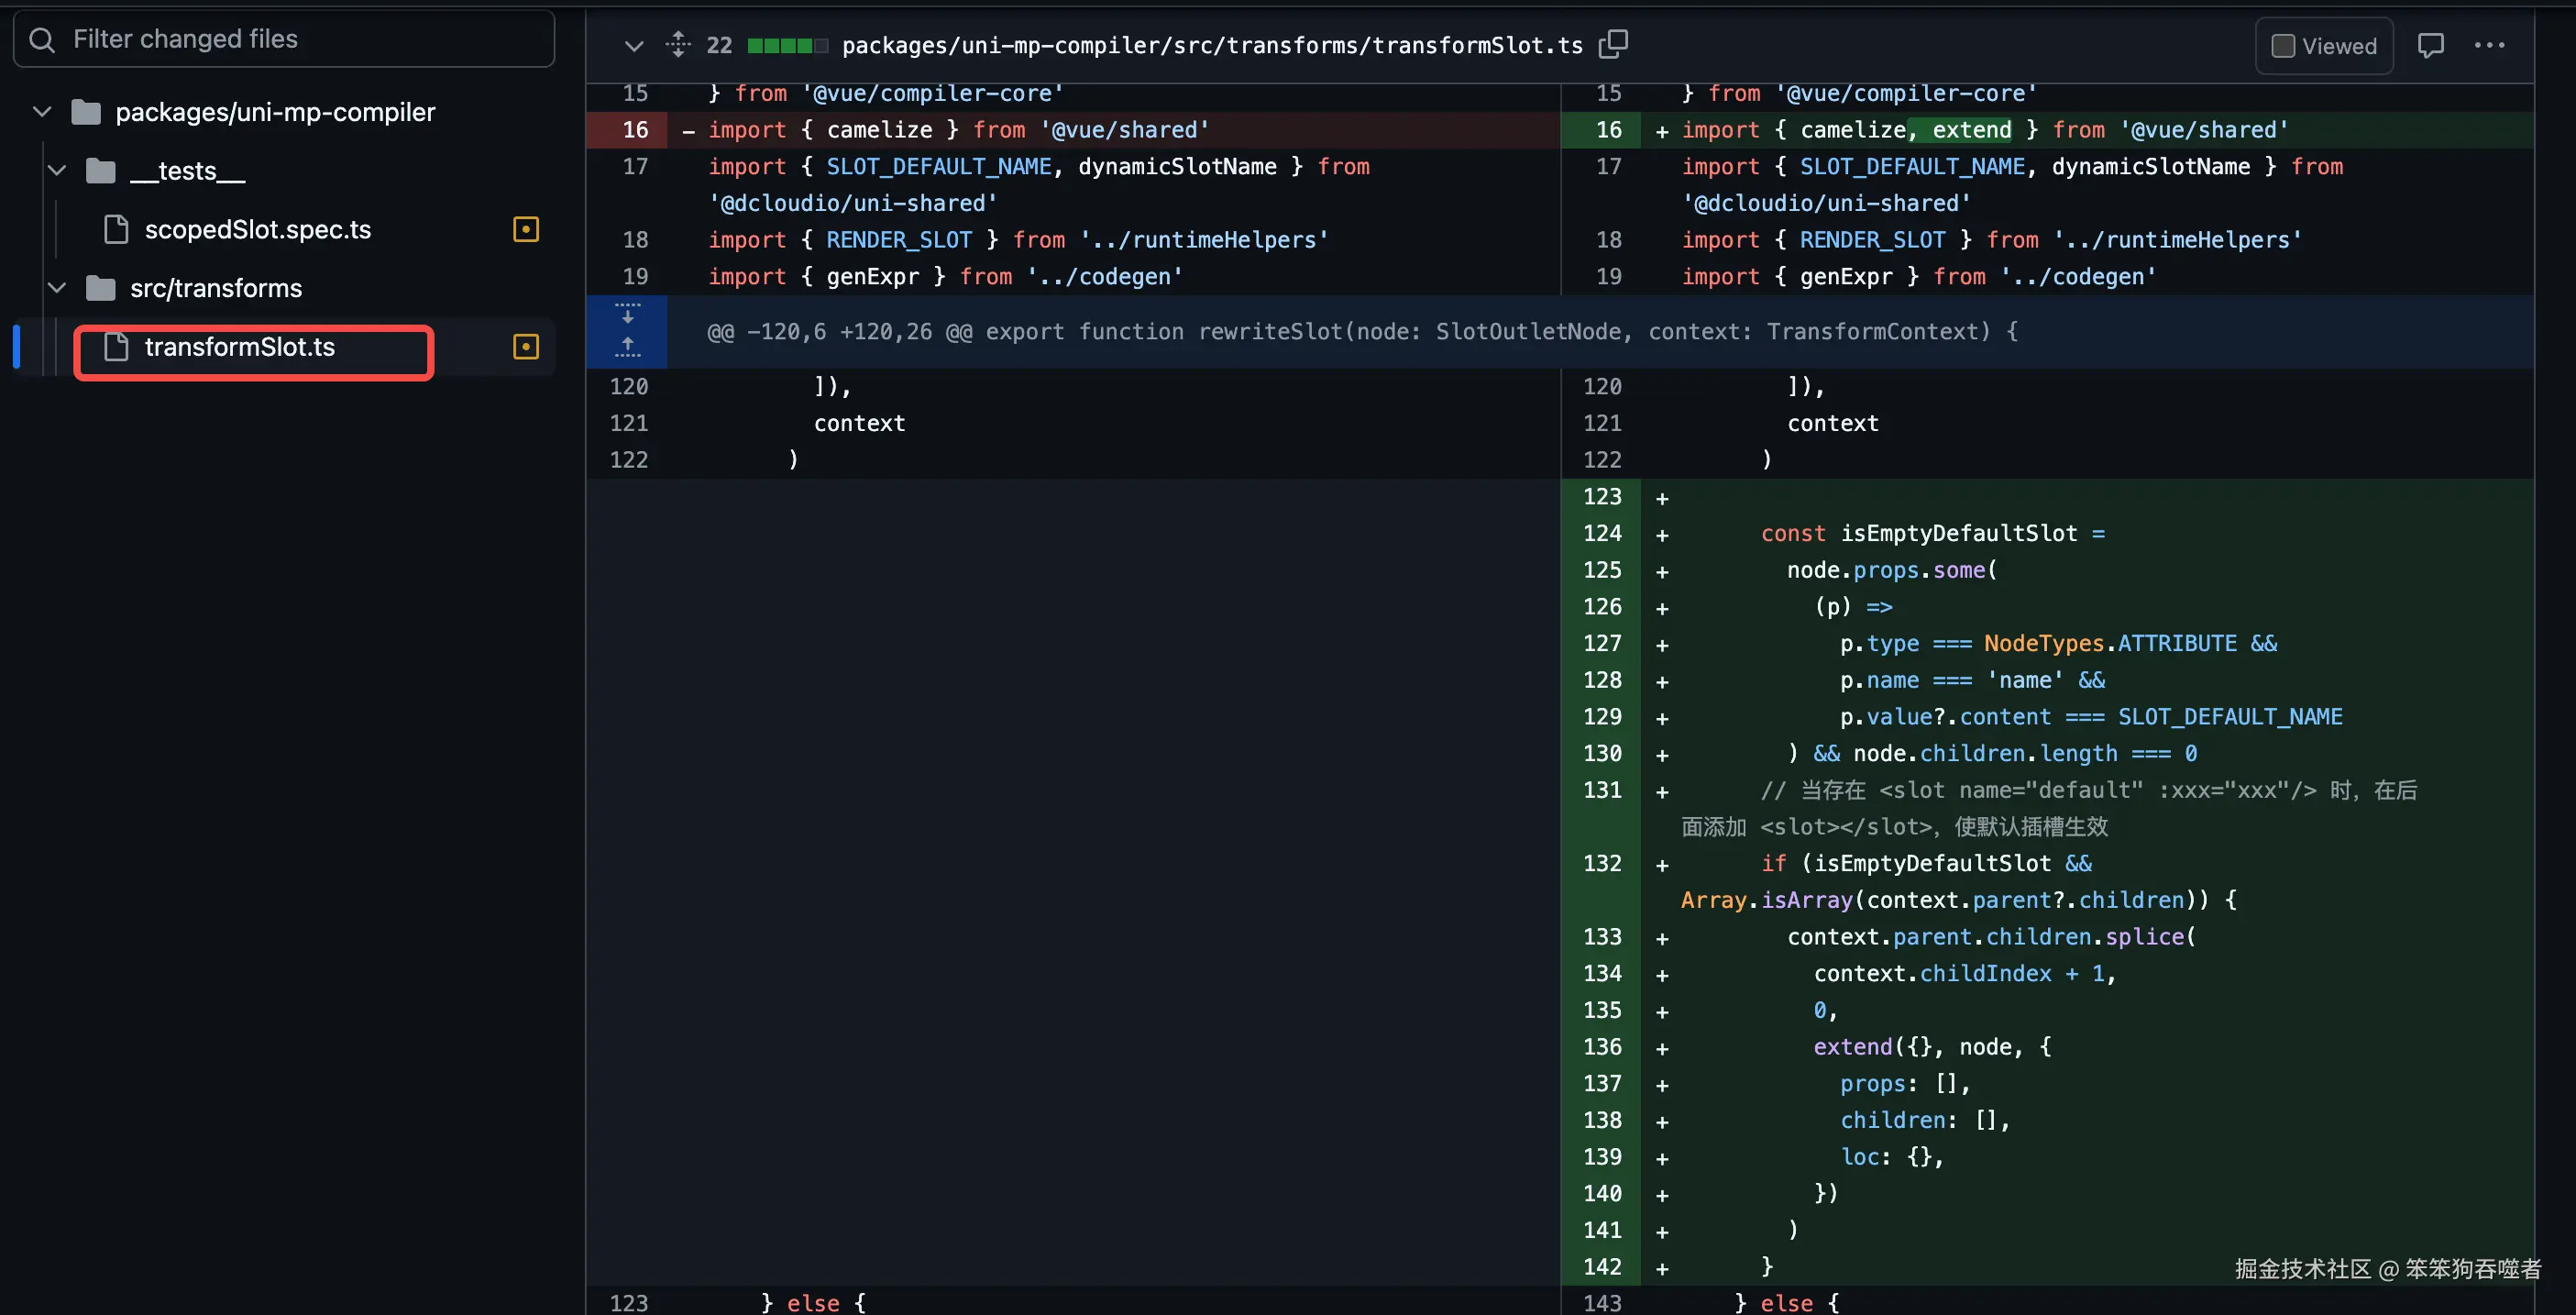Image resolution: width=2576 pixels, height=1315 pixels.
Task: Open scopedSlot.spec.ts in file tree
Action: (x=257, y=230)
